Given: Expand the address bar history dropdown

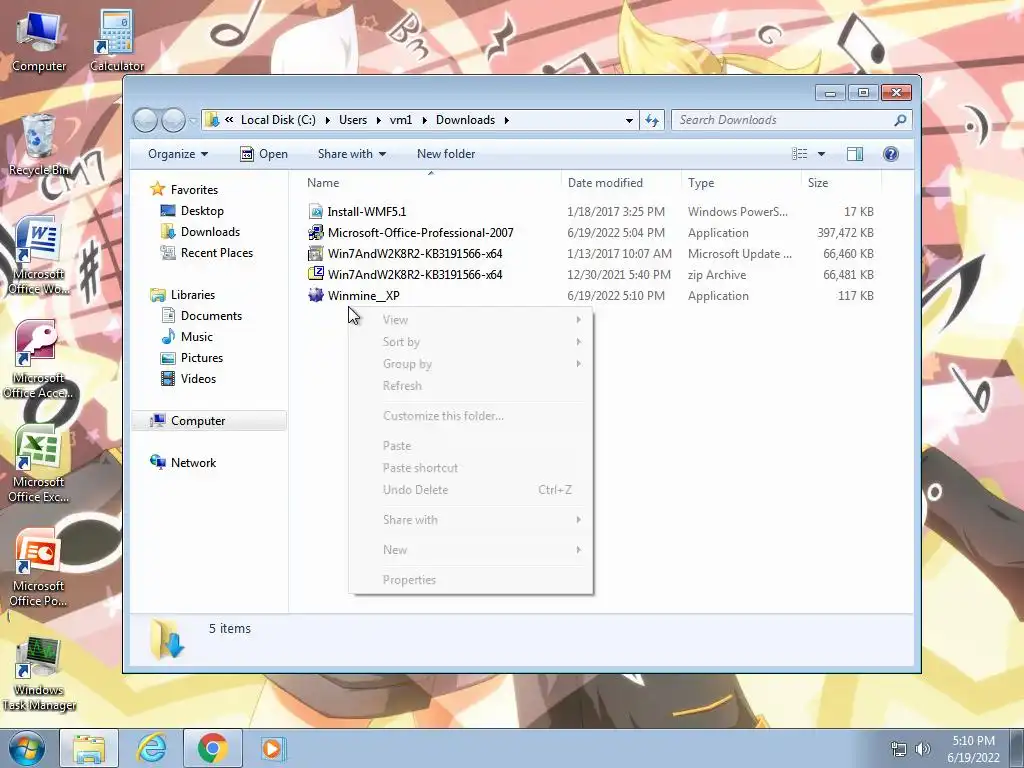Looking at the screenshot, I should pos(629,120).
